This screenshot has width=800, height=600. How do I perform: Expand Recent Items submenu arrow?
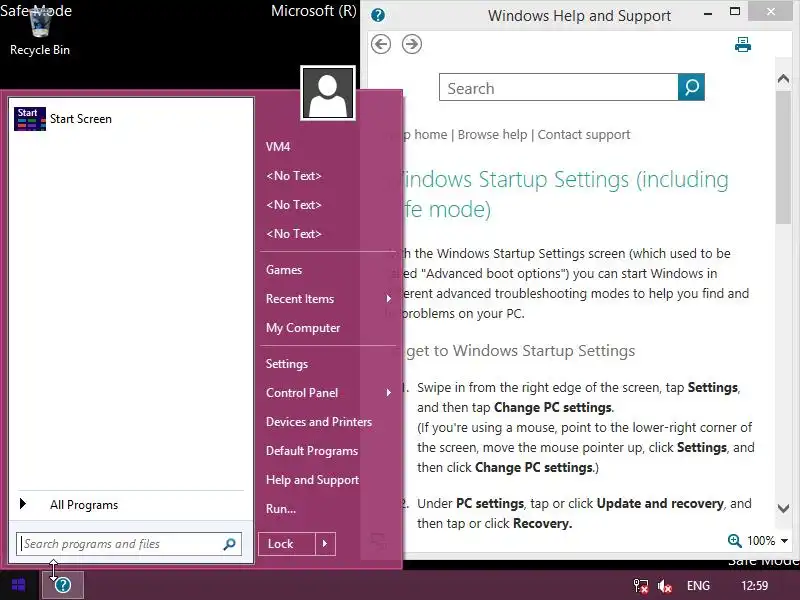click(389, 298)
